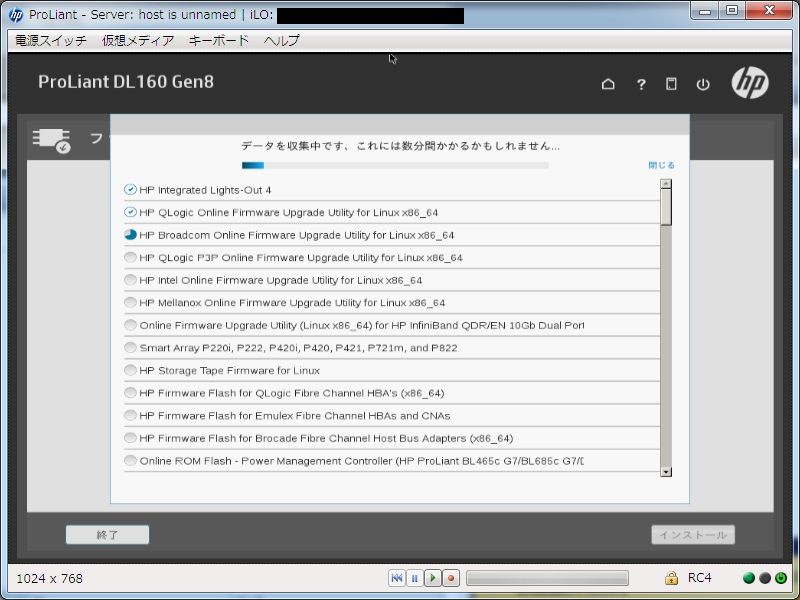Image resolution: width=800 pixels, height=600 pixels.
Task: Click the firmware update icon on left
Action: coord(52,140)
